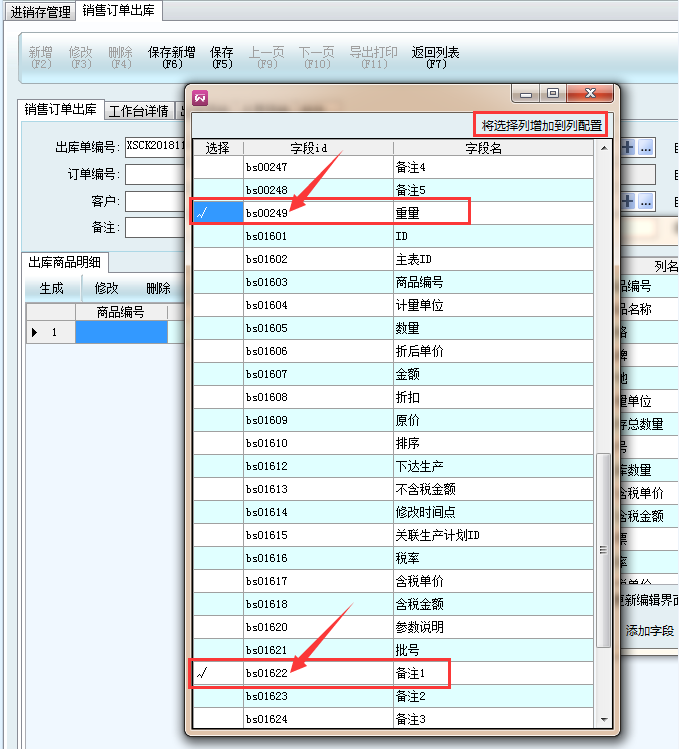Click the dialog's app icon in title bar
Screen dimensions: 679x749
pos(200,97)
